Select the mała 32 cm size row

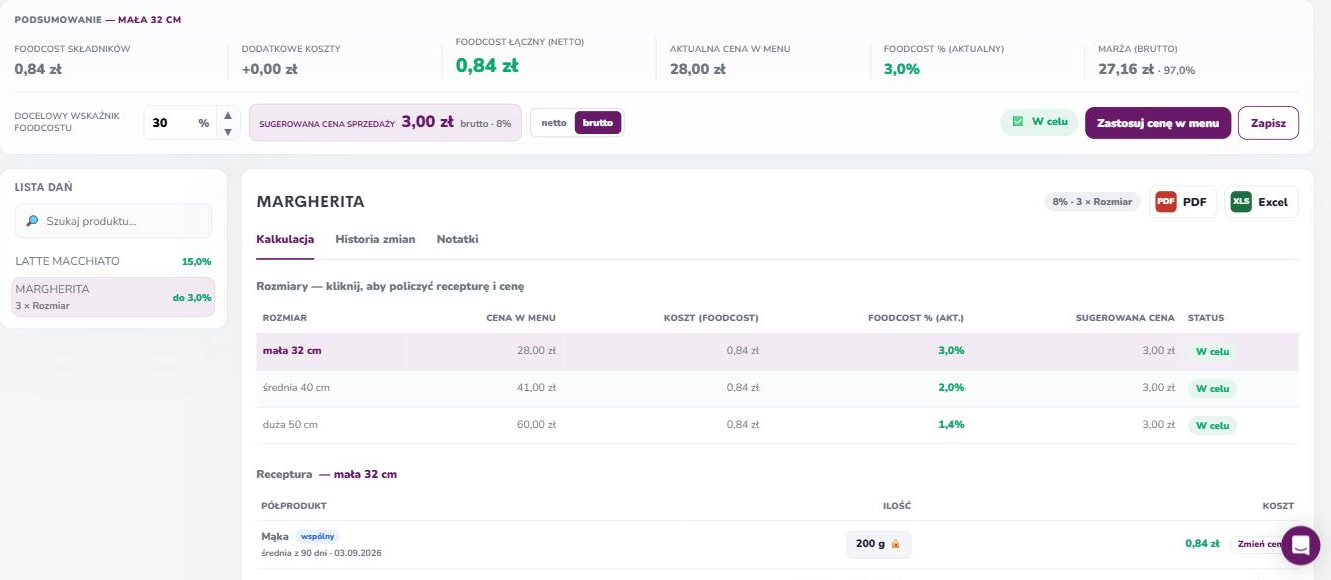pyautogui.click(x=777, y=351)
